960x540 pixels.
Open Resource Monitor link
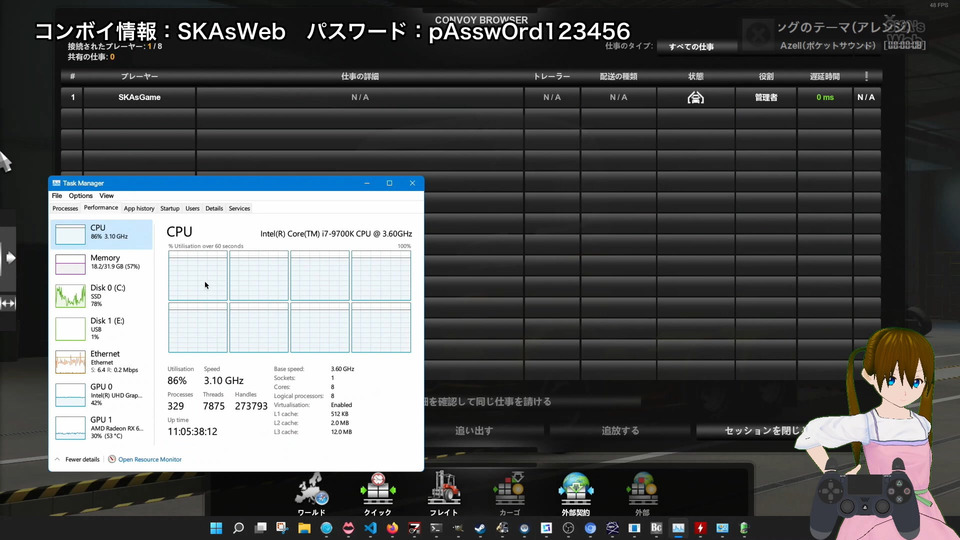150,459
